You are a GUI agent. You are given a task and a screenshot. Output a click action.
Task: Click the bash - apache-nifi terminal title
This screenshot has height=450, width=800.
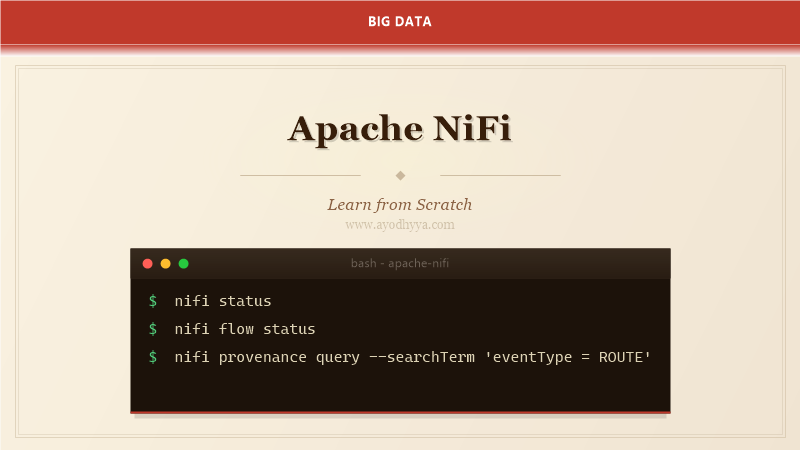click(x=400, y=263)
